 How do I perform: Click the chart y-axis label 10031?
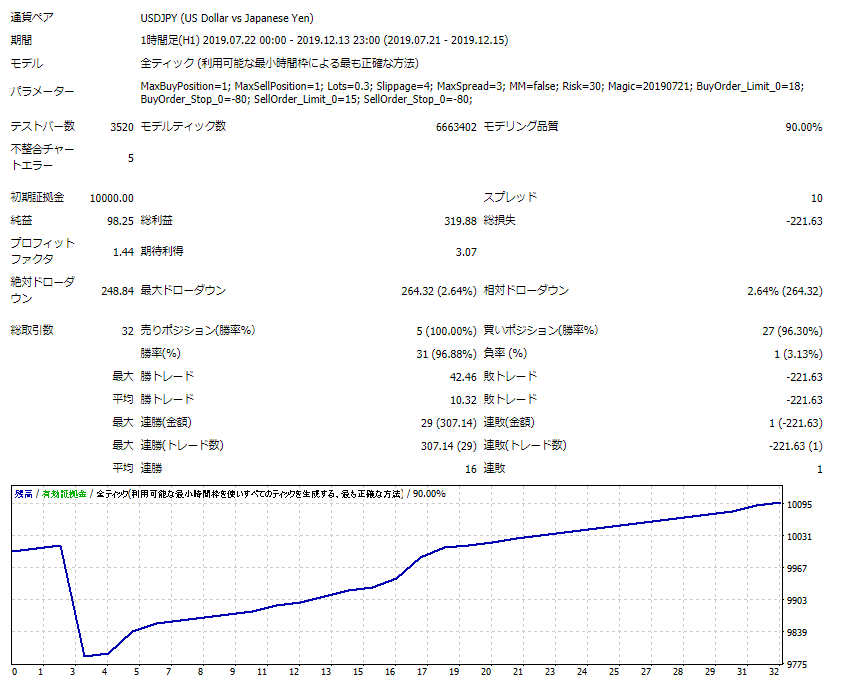click(x=799, y=537)
